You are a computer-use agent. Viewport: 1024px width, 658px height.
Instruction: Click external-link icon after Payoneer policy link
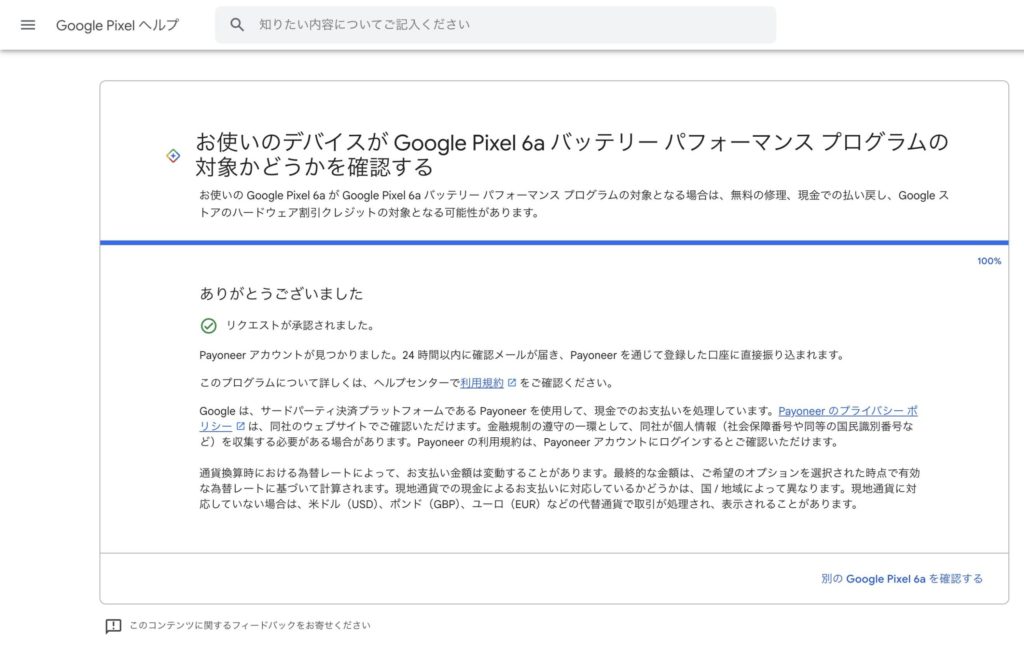tap(240, 426)
